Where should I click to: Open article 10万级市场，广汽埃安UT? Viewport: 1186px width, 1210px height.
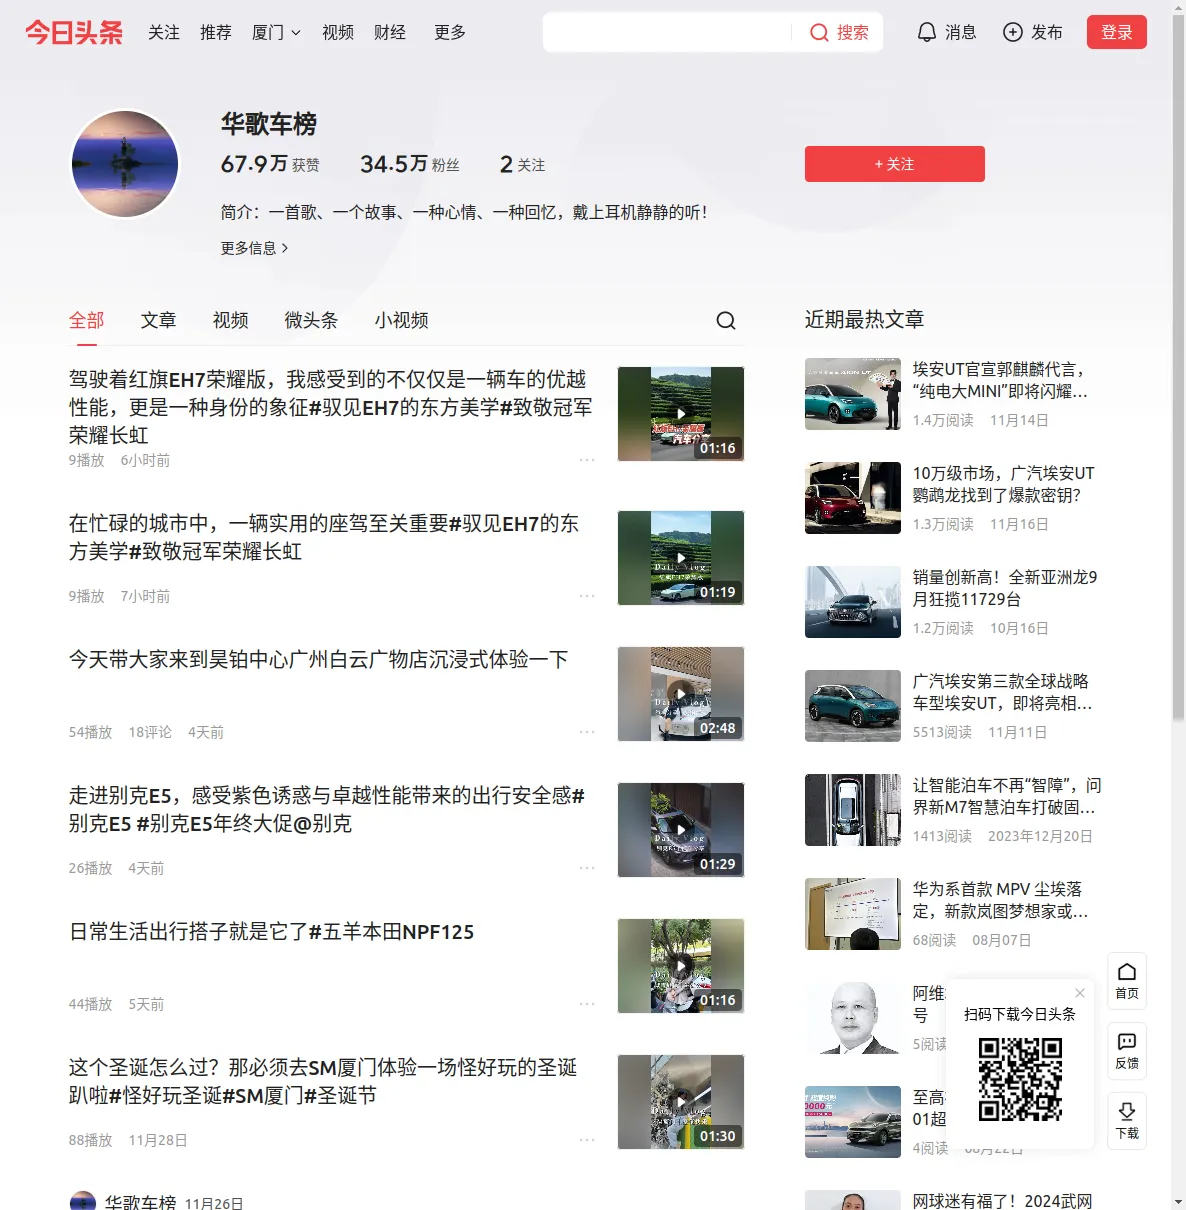point(1004,484)
